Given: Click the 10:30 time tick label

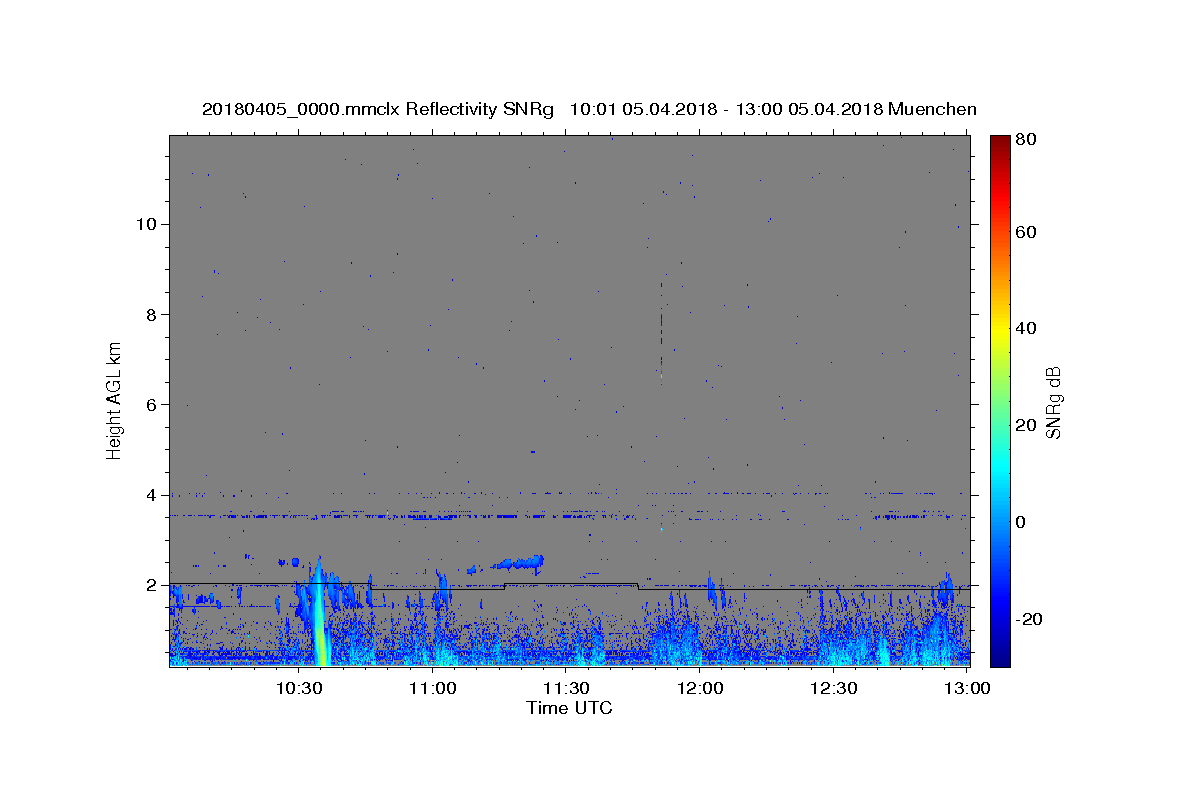Looking at the screenshot, I should tap(299, 688).
